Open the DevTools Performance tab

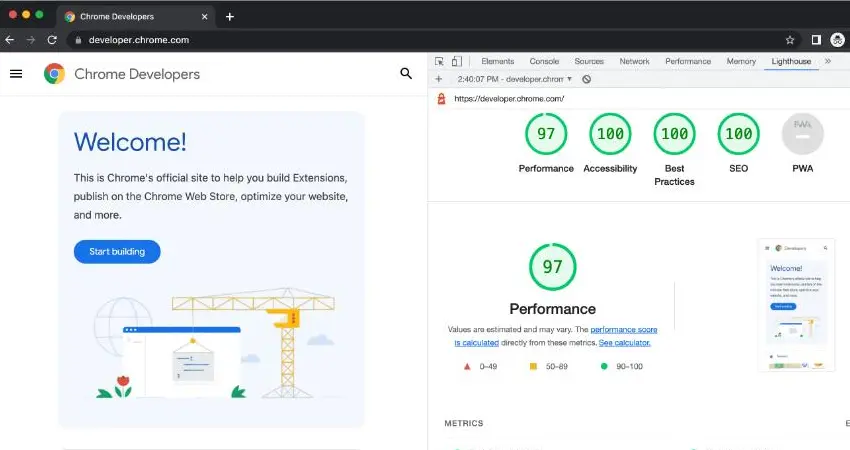(x=688, y=61)
